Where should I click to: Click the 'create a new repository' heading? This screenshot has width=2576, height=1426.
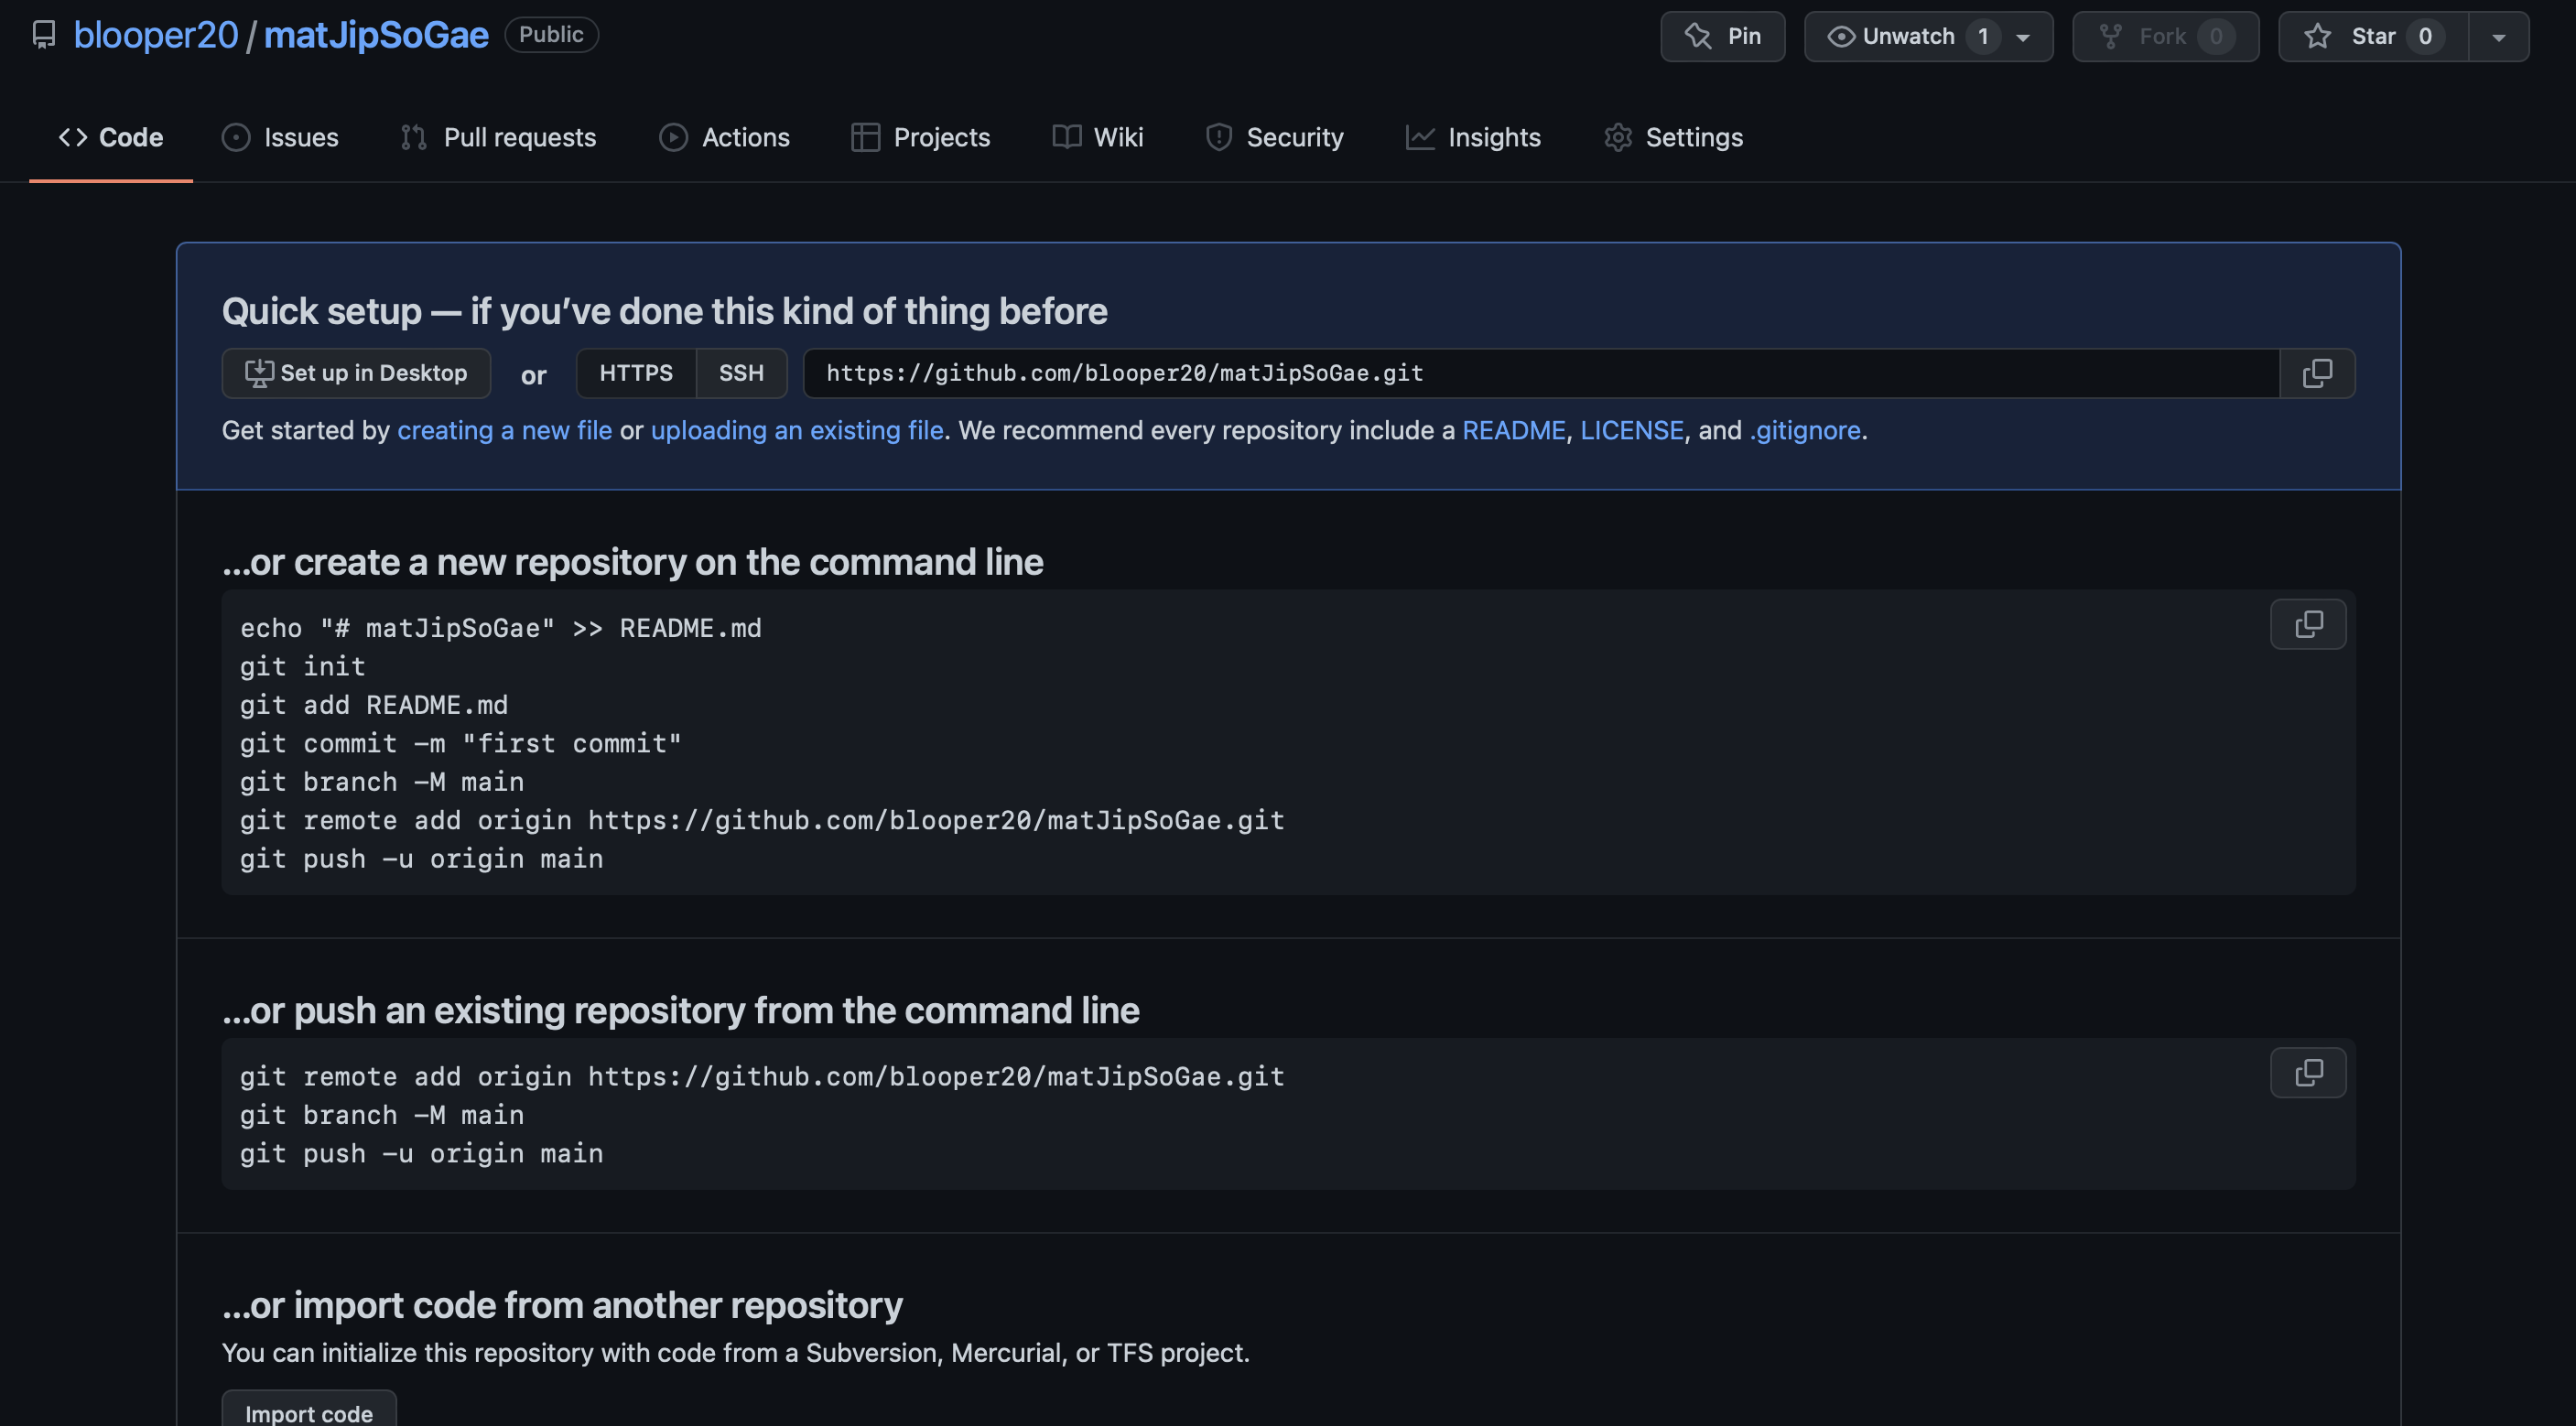pos(632,562)
